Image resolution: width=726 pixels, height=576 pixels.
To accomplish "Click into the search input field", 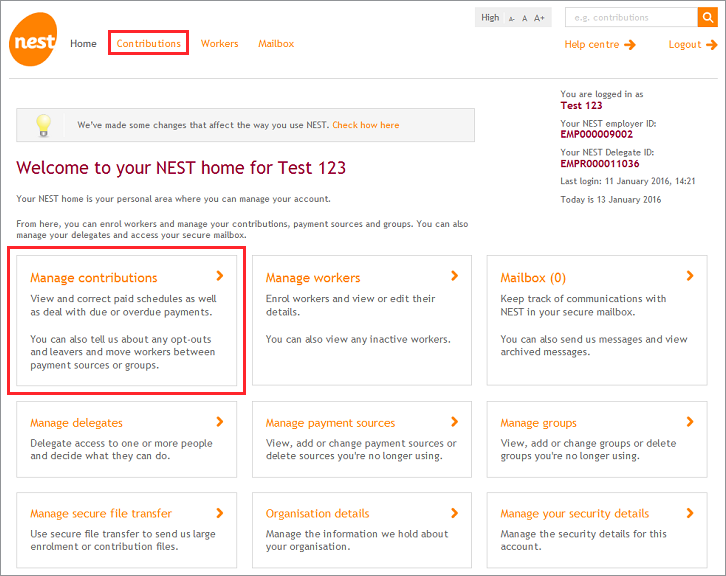I will pos(630,17).
